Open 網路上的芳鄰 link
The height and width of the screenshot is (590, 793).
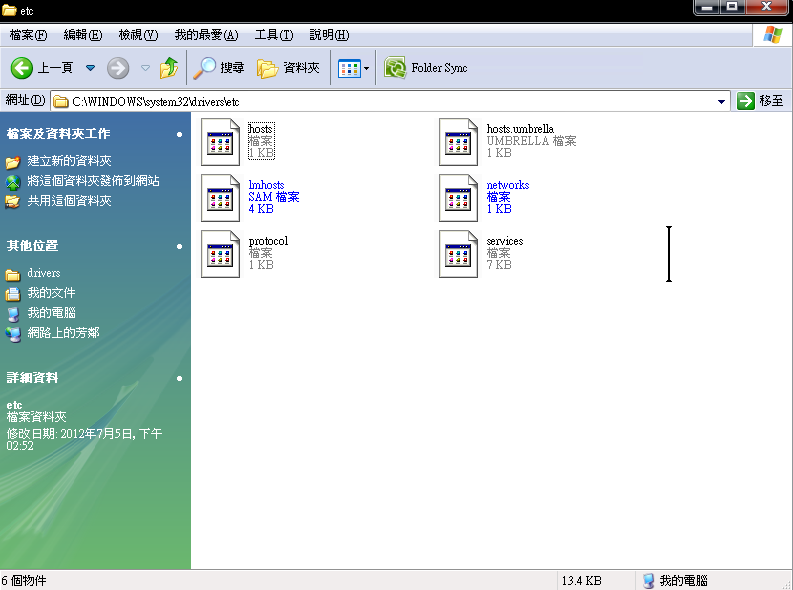[63, 333]
